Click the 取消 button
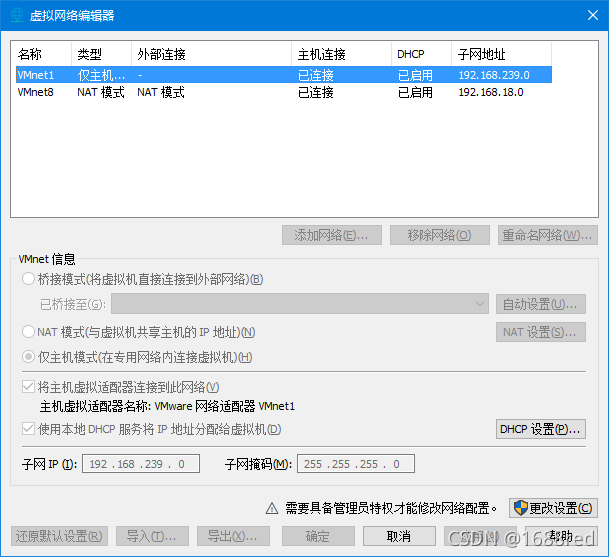 399,536
